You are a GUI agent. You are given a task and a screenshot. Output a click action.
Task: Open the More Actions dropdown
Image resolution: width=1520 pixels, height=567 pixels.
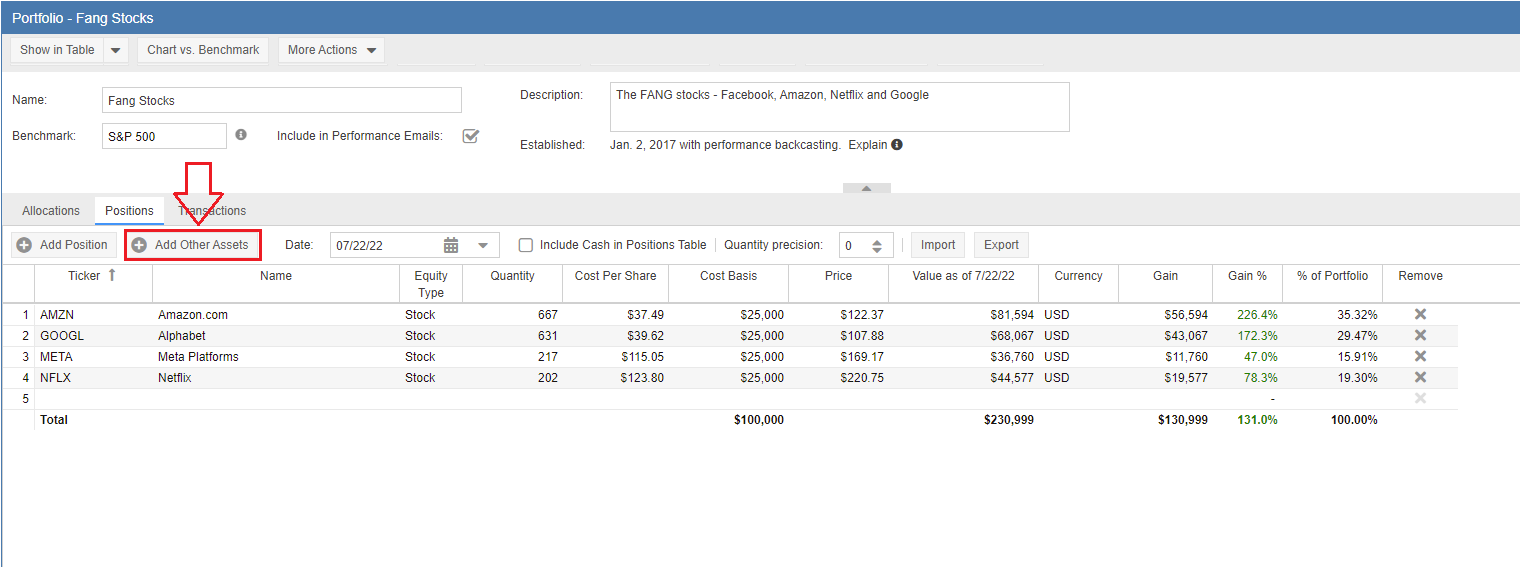332,50
